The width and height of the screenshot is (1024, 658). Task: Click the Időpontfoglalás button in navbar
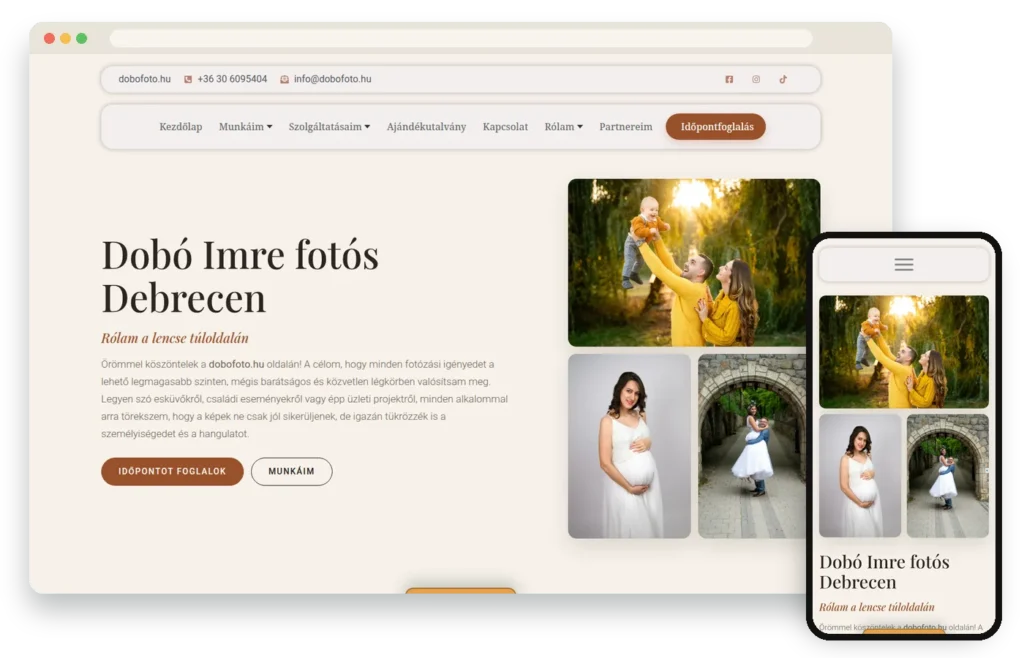click(x=716, y=127)
